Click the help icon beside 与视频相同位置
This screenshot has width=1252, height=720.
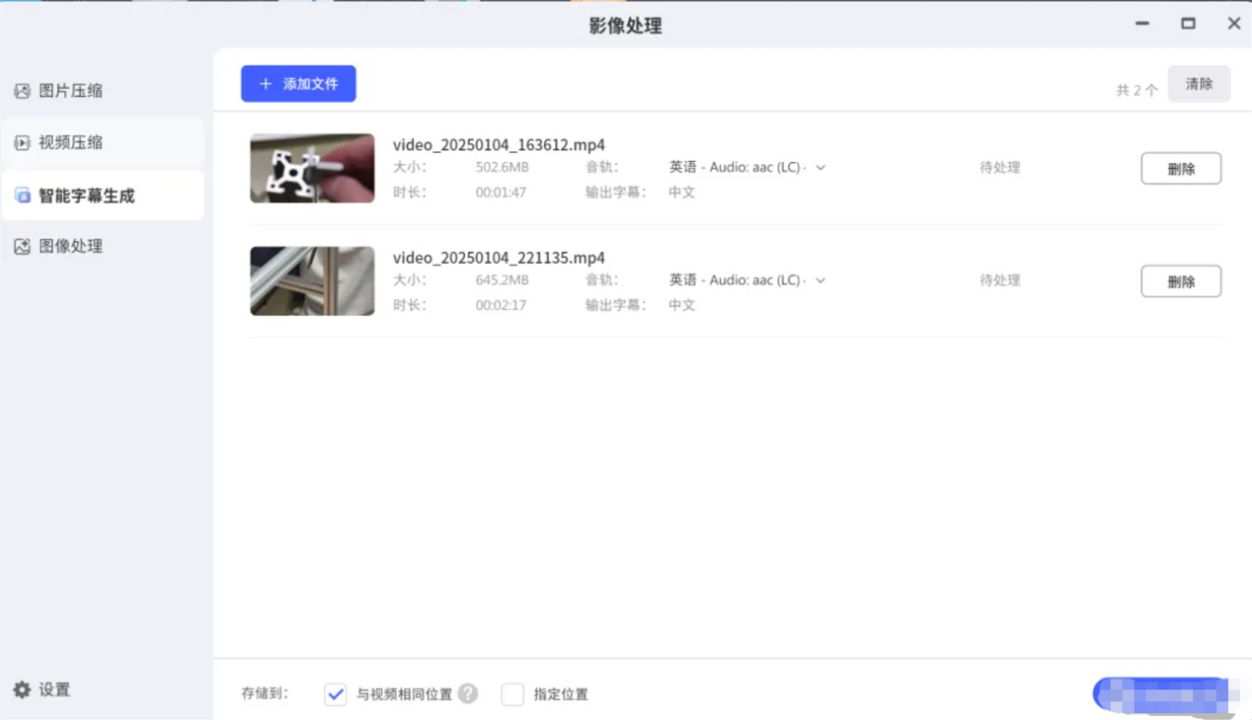pos(467,693)
